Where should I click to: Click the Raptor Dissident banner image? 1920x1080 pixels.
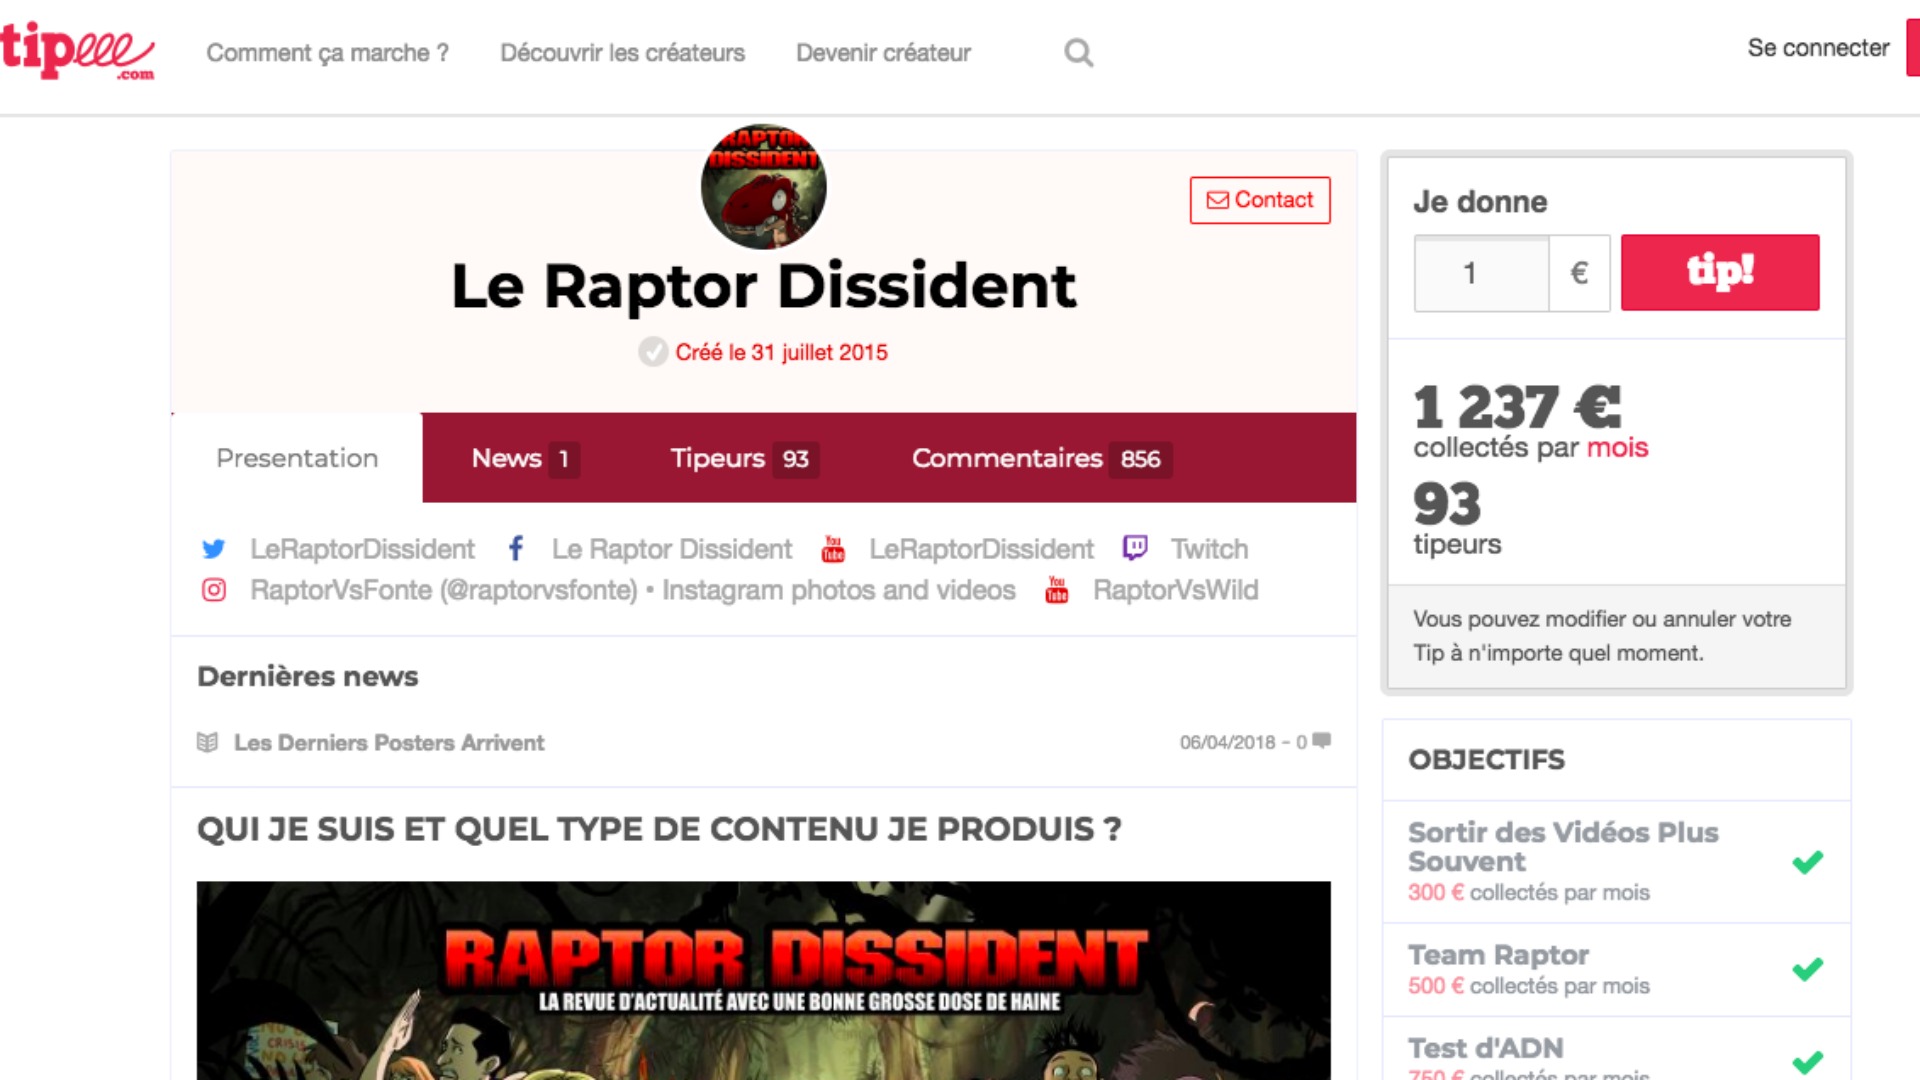(x=764, y=980)
